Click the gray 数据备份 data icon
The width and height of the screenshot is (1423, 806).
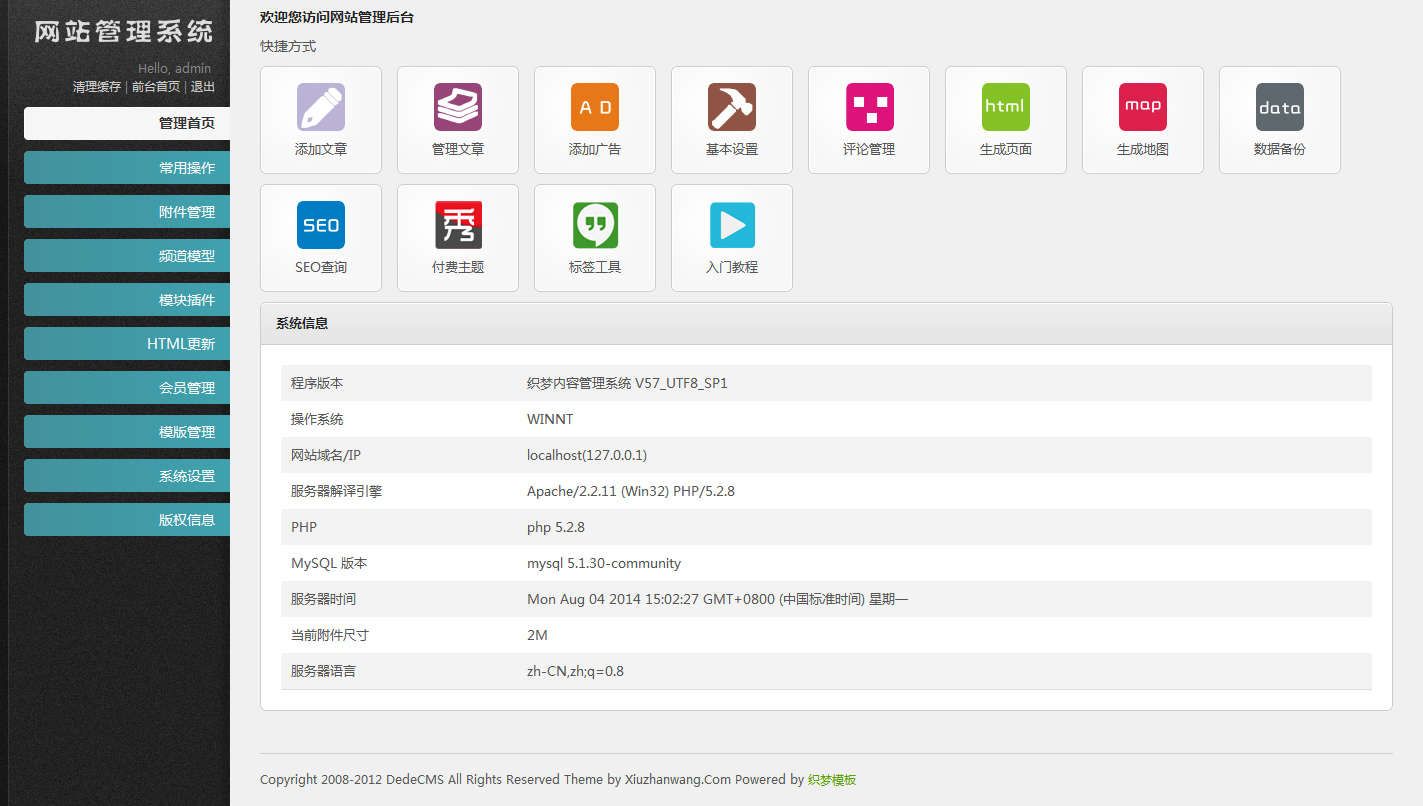1280,107
